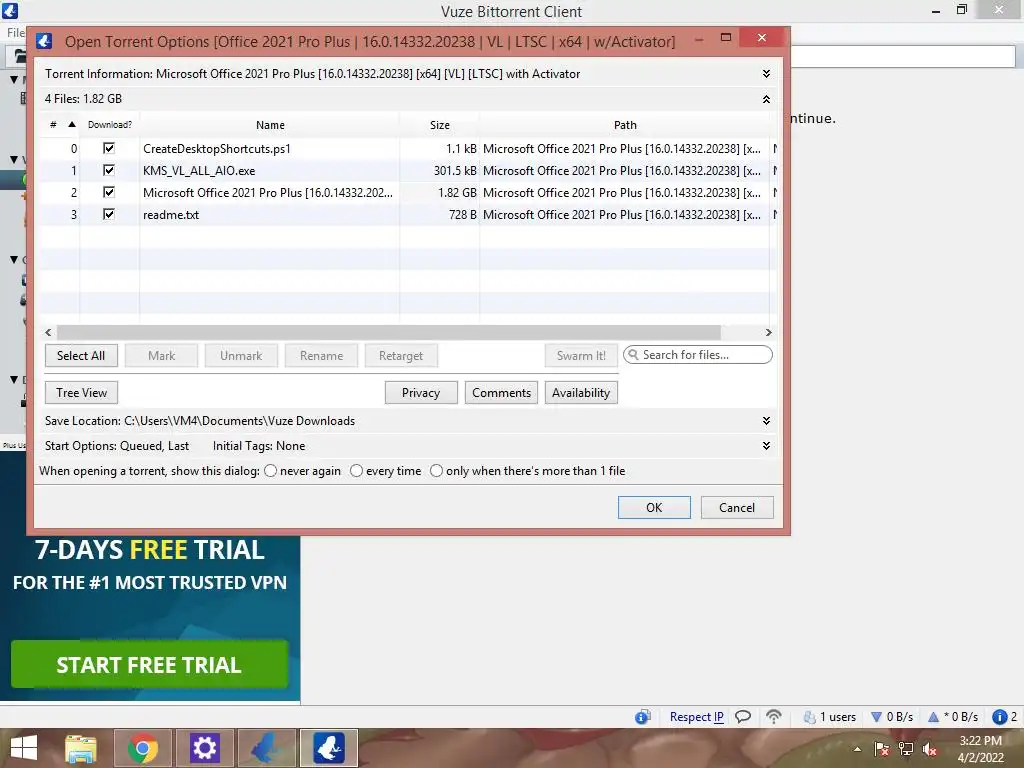Image resolution: width=1024 pixels, height=768 pixels.
Task: Sort by the Download? column header
Action: point(110,125)
